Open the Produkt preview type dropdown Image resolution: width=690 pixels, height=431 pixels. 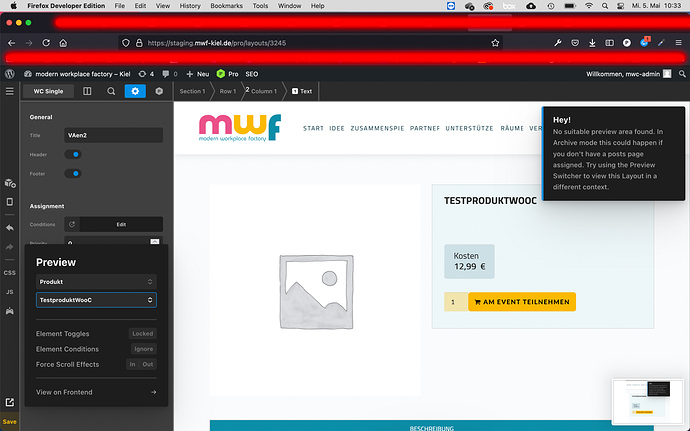[x=96, y=282]
